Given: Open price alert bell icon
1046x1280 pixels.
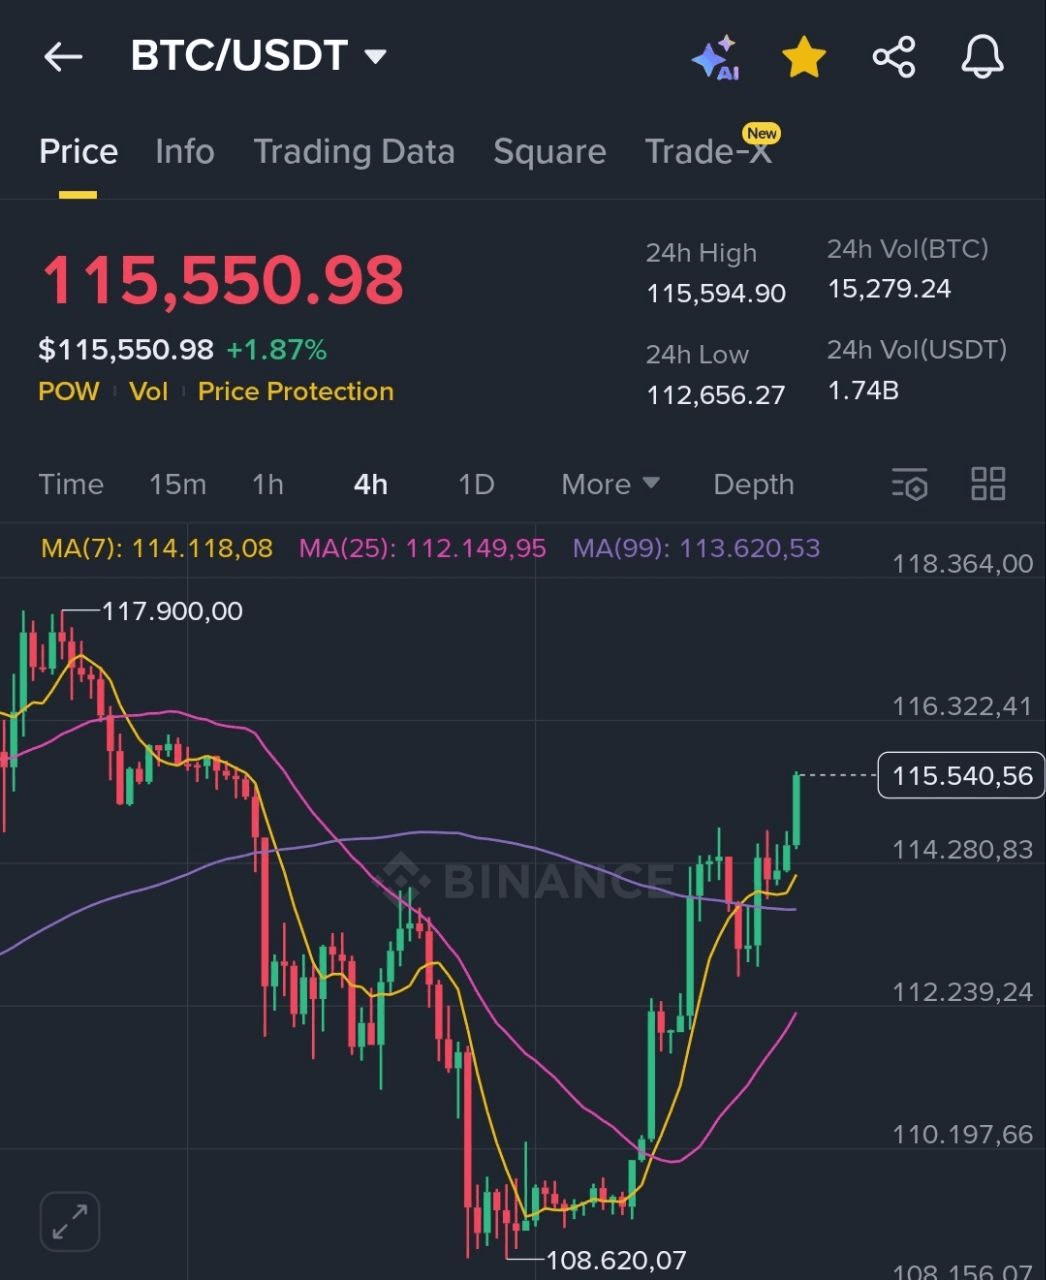Looking at the screenshot, I should (x=982, y=57).
